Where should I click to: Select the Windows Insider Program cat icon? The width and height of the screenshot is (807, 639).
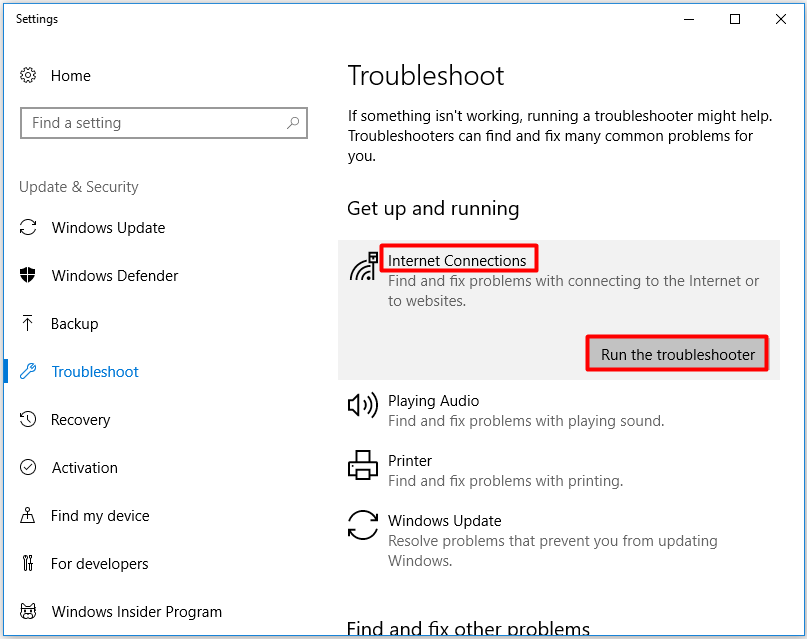(x=28, y=611)
